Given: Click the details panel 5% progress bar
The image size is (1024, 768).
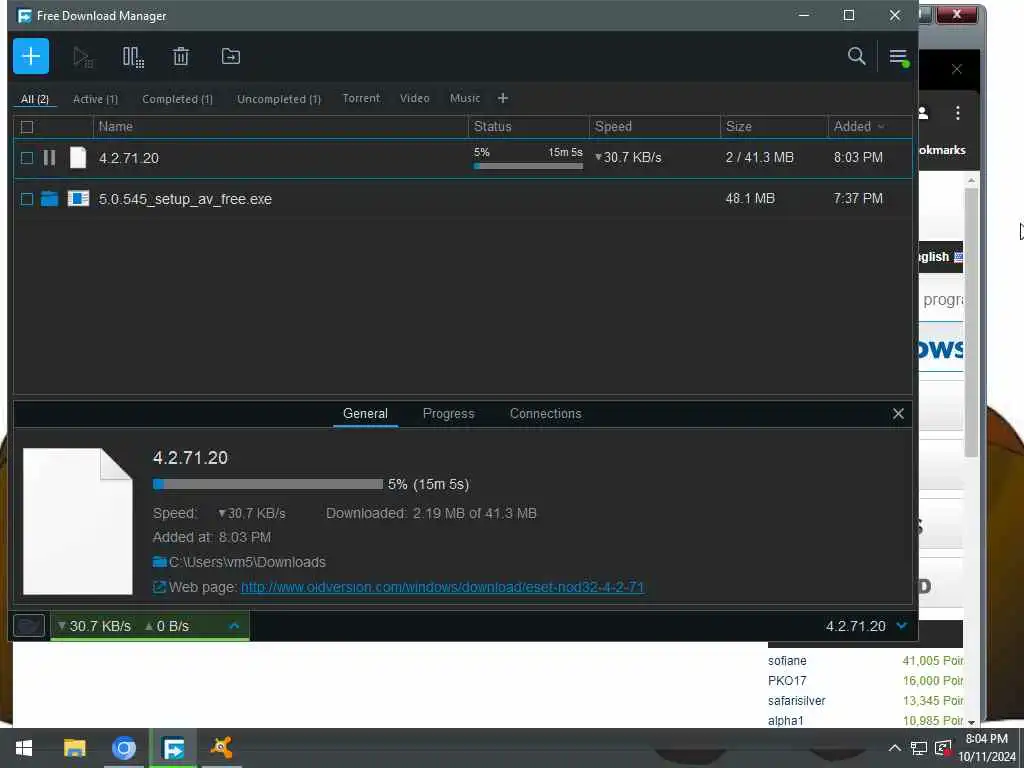Looking at the screenshot, I should pyautogui.click(x=268, y=484).
